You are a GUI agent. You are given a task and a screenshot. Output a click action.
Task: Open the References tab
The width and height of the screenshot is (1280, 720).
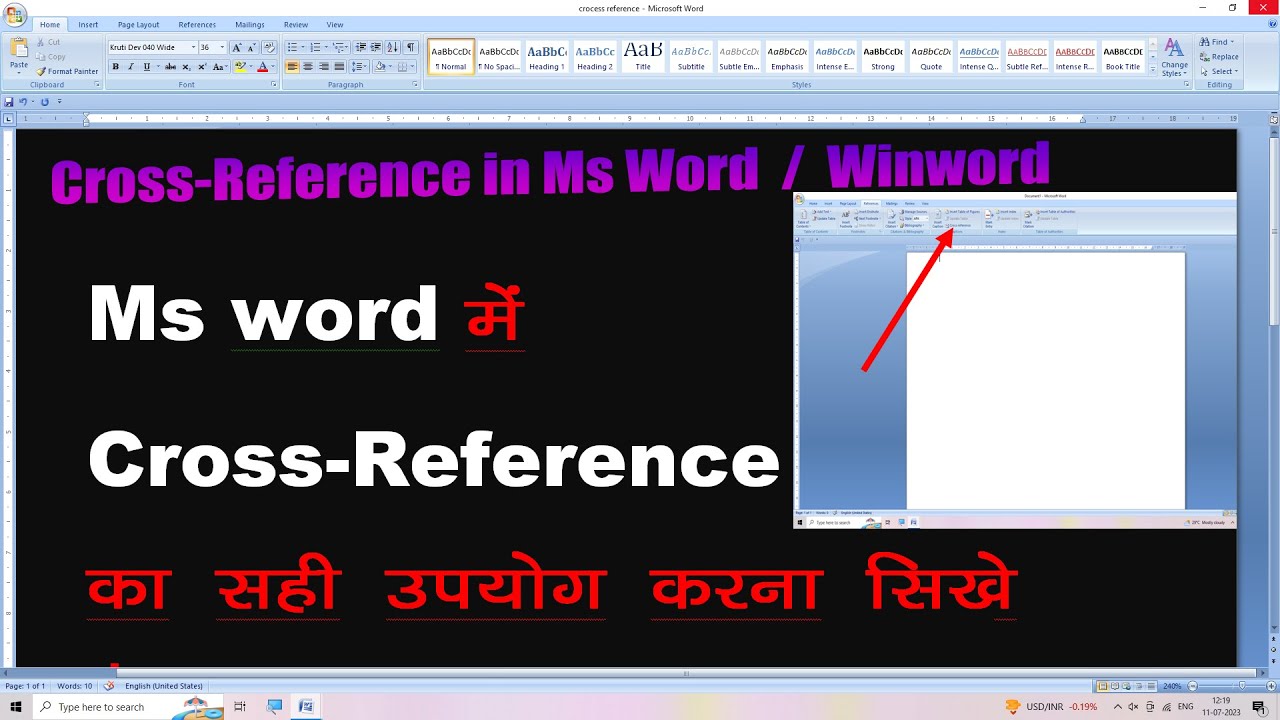pos(197,24)
